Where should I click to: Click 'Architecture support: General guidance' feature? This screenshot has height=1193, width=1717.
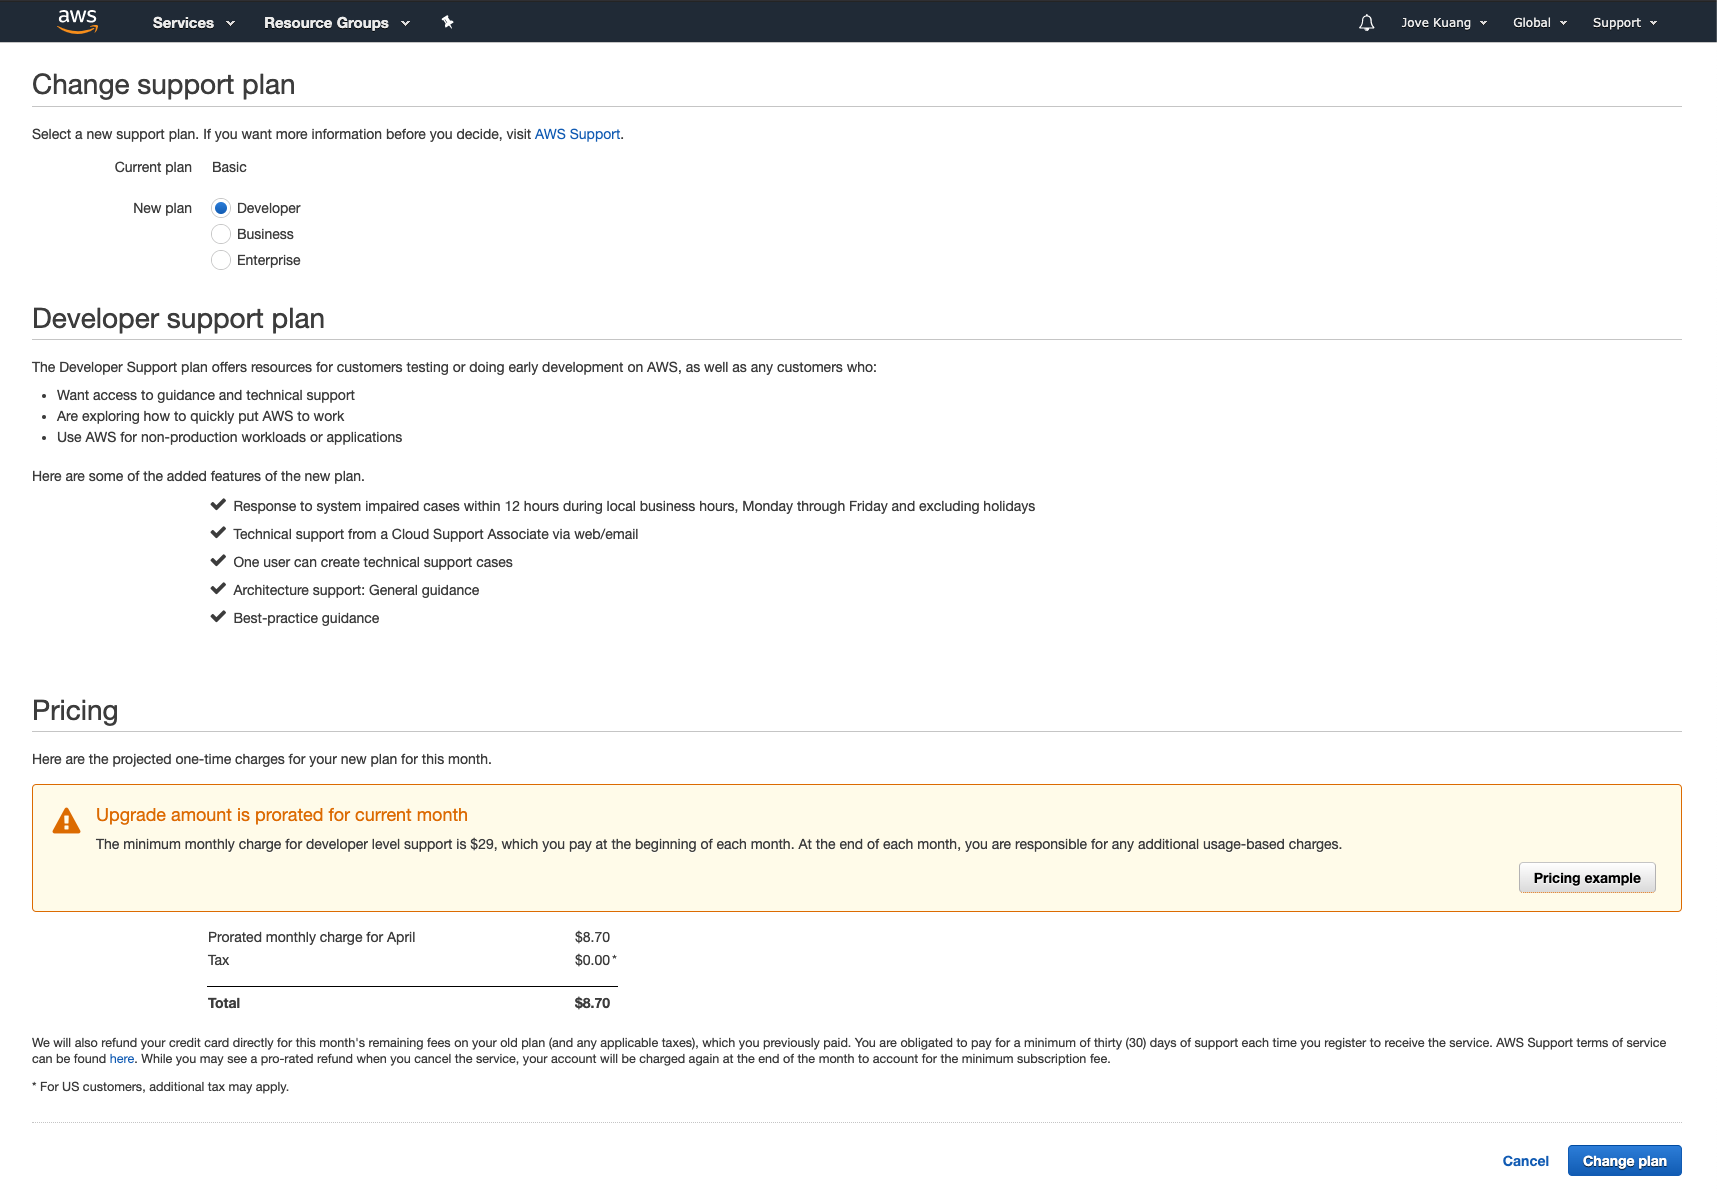pyautogui.click(x=356, y=590)
